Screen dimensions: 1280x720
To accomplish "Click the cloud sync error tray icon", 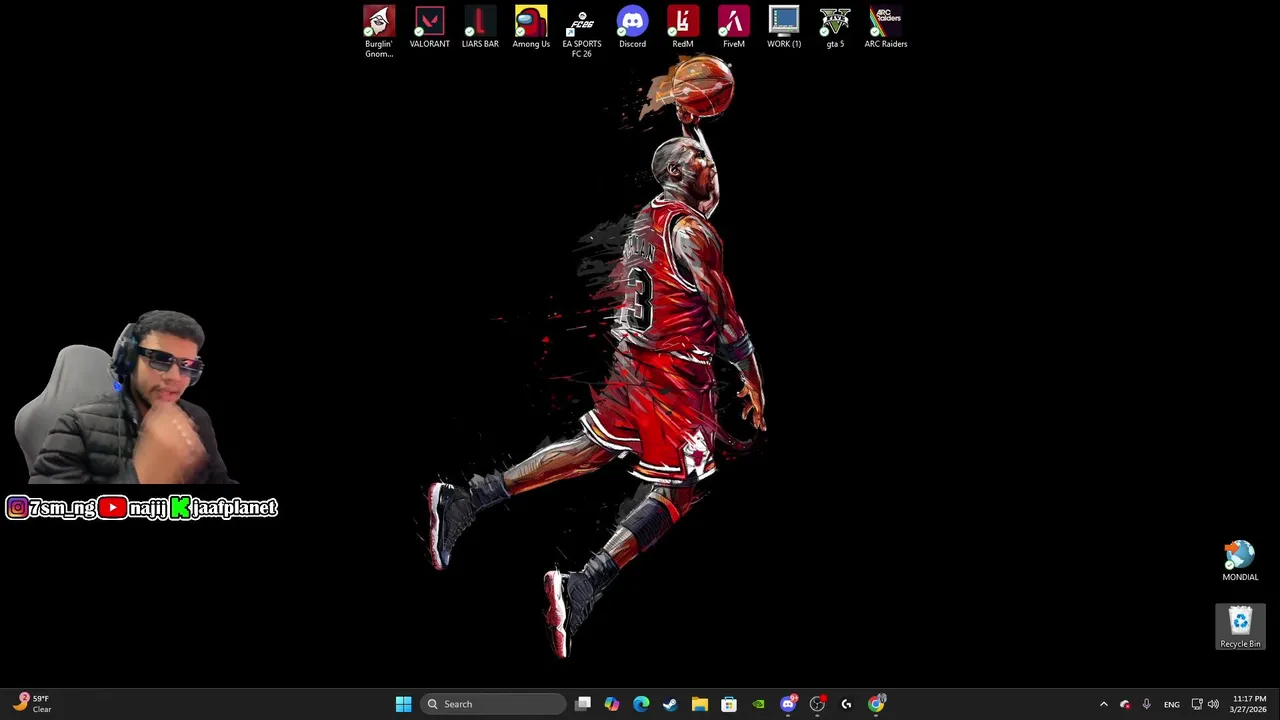I will pos(1125,704).
